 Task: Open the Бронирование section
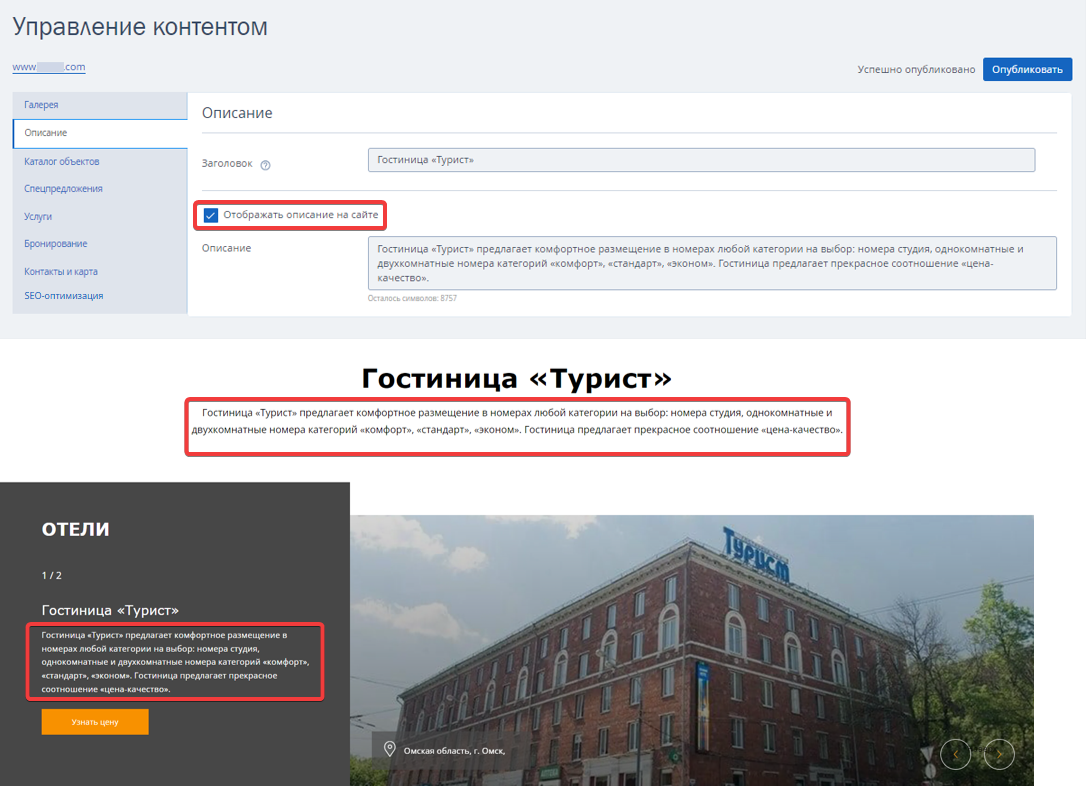pos(55,243)
